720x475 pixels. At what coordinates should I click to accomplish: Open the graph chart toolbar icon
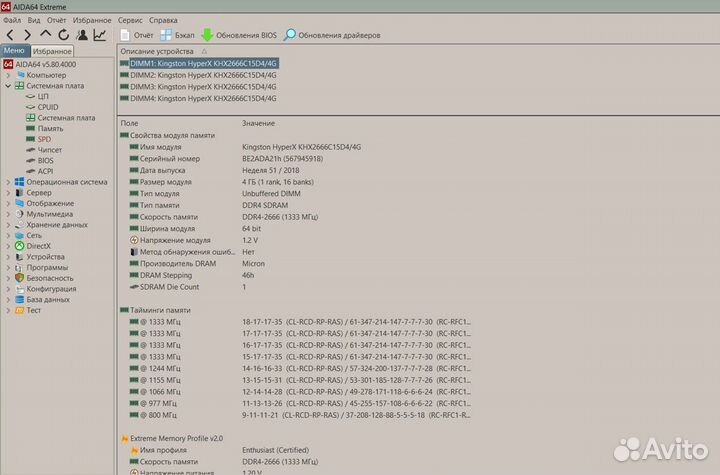point(100,35)
